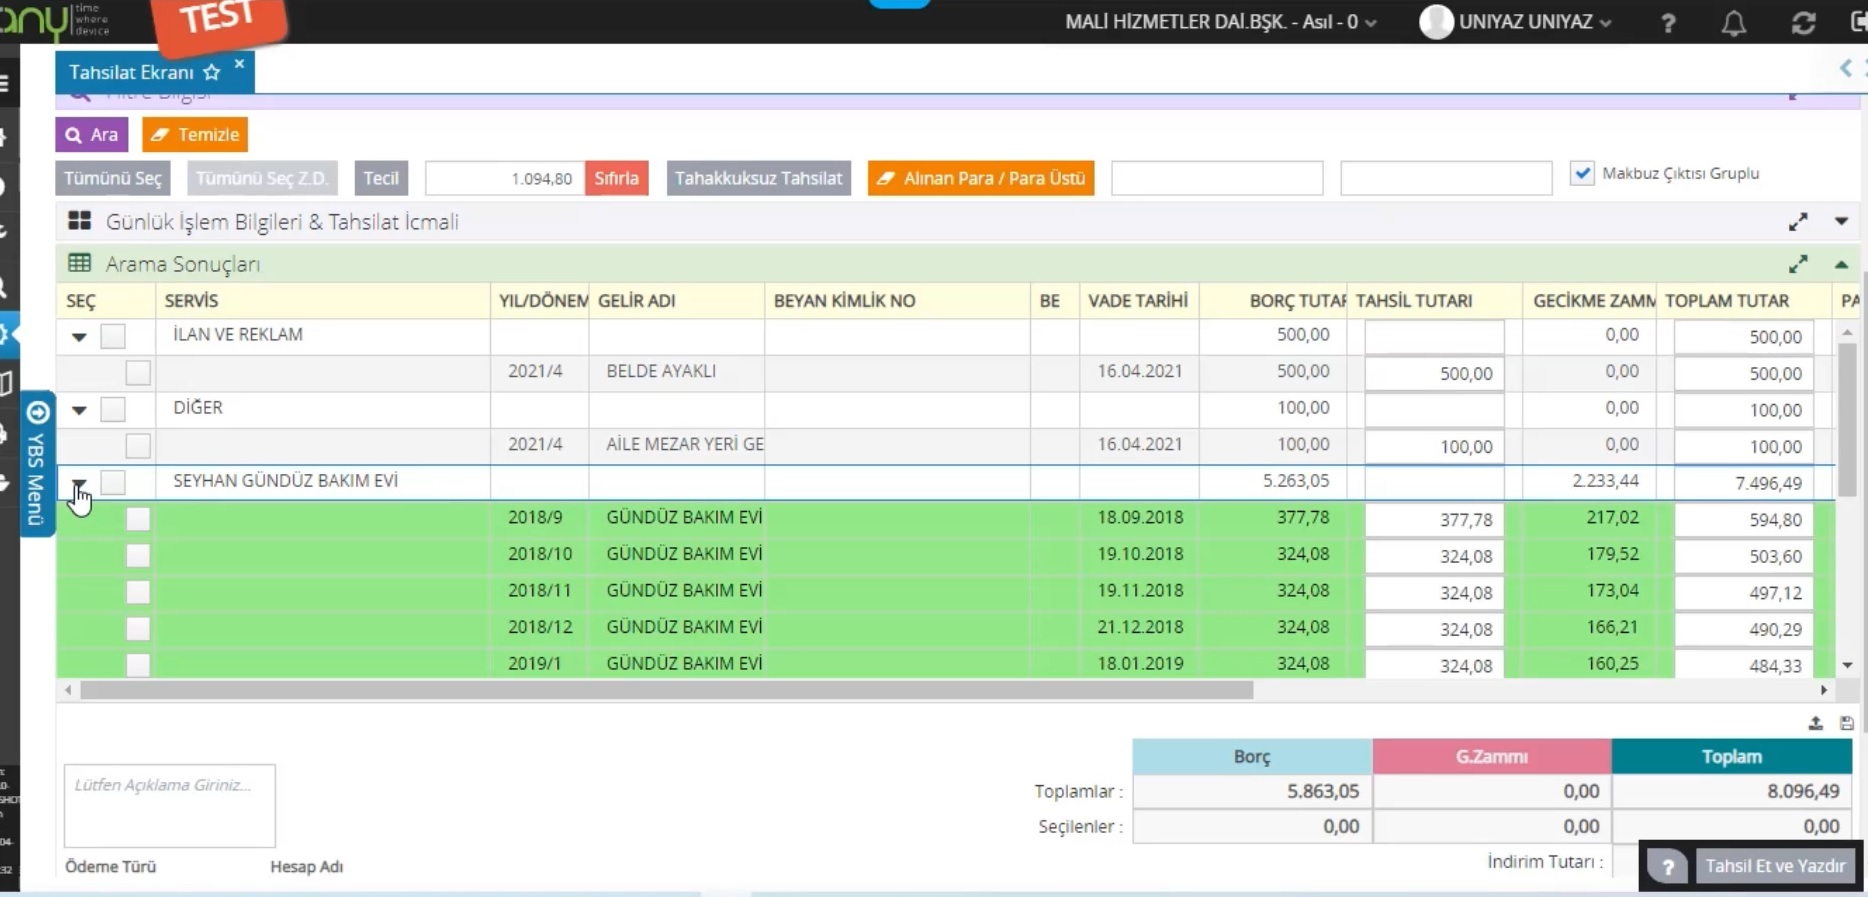Star the Tahsilat Ekranı tab as favorite

pyautogui.click(x=211, y=72)
